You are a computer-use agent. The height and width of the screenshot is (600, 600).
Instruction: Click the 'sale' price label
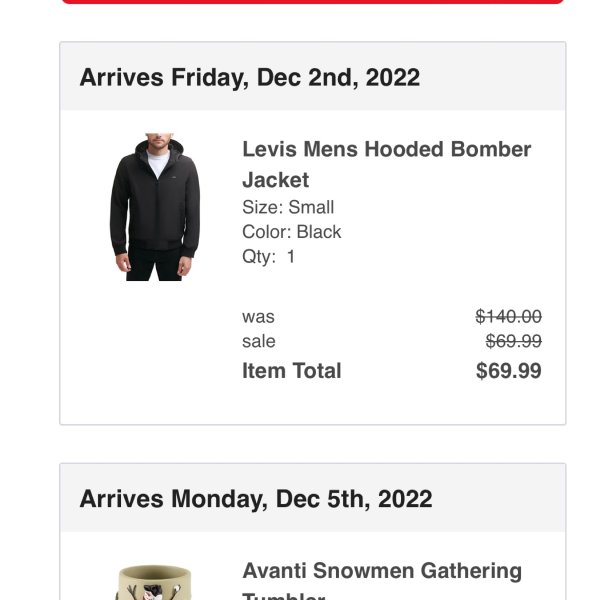point(259,341)
